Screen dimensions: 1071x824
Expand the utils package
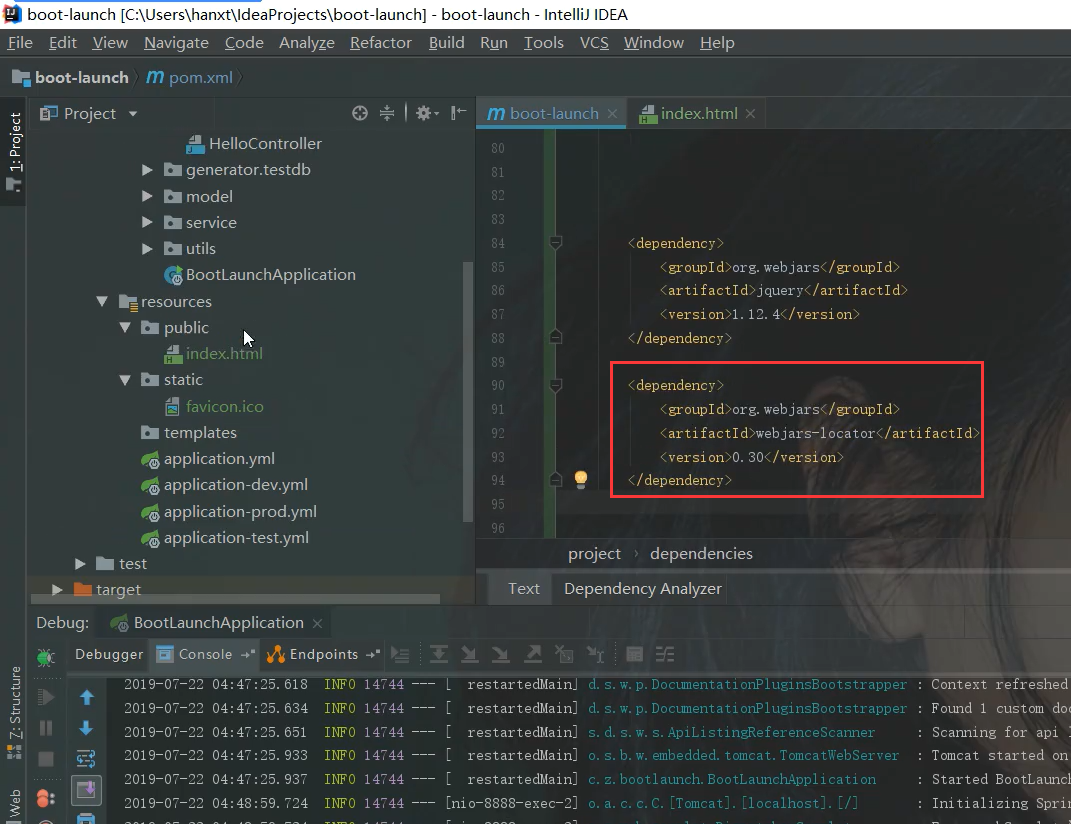pos(147,249)
